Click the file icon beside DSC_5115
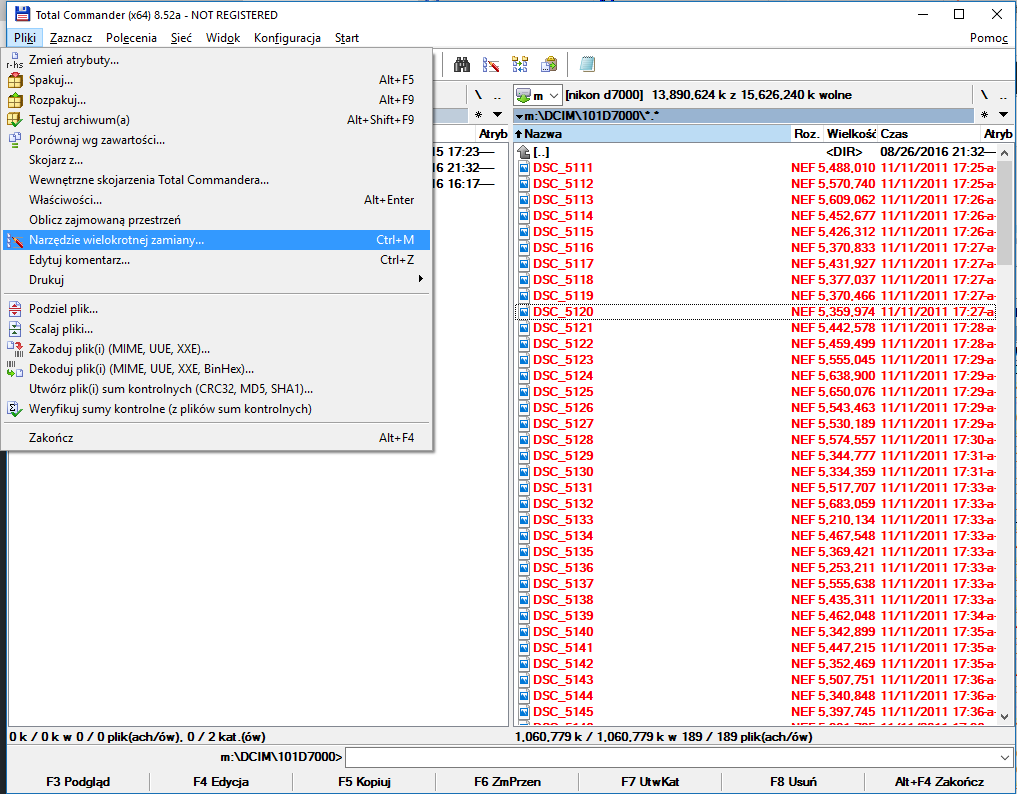The width and height of the screenshot is (1017, 795). coord(524,232)
